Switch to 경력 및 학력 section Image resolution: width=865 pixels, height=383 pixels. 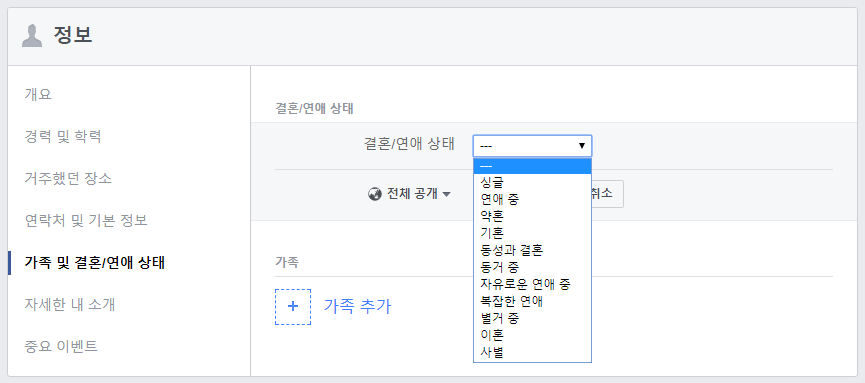pyautogui.click(x=63, y=136)
